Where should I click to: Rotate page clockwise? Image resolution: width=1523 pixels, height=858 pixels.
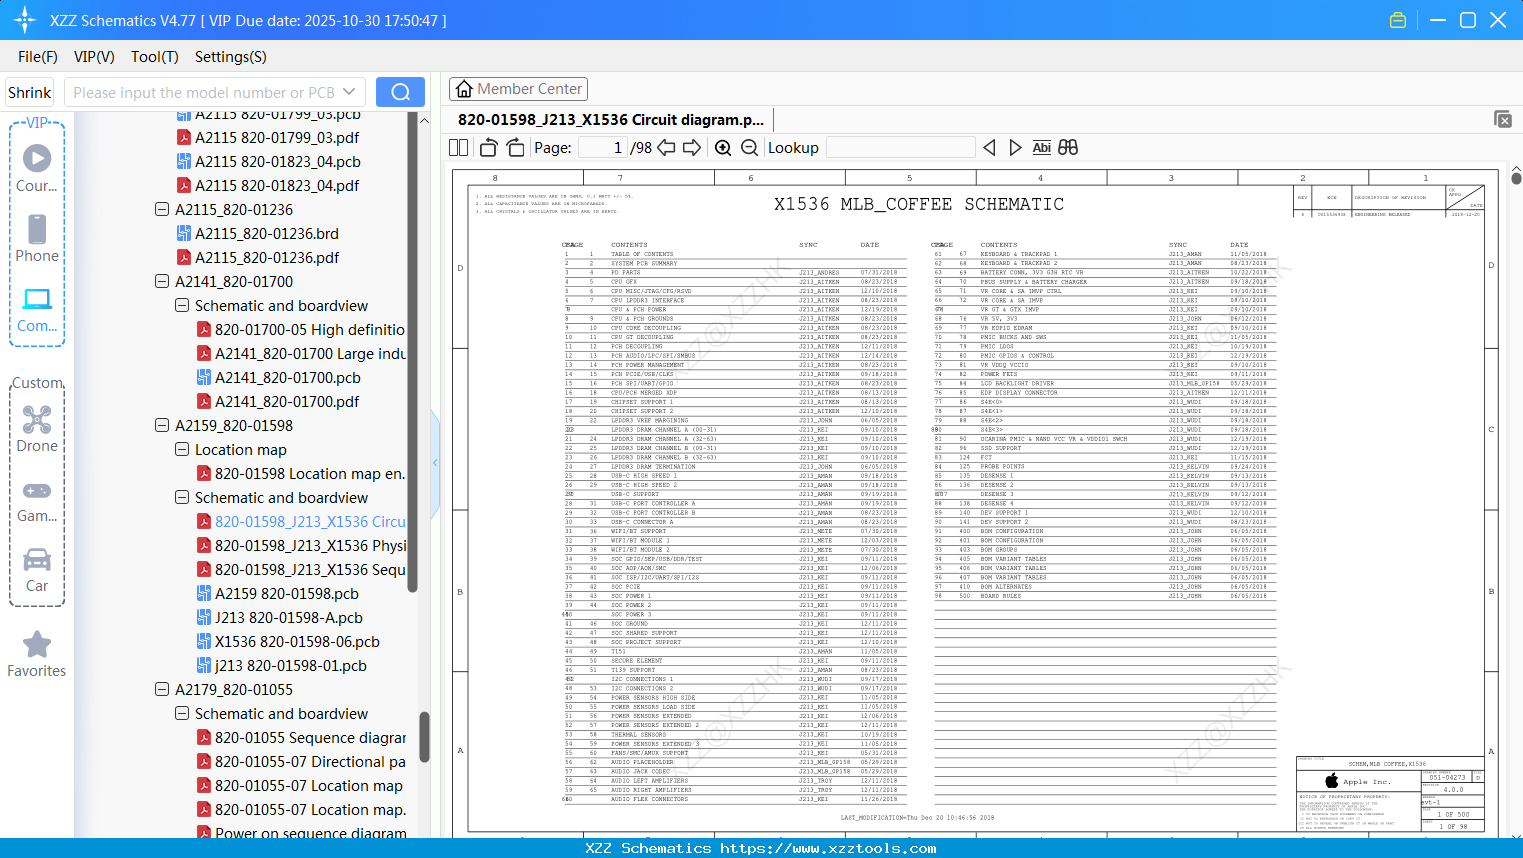pos(516,147)
